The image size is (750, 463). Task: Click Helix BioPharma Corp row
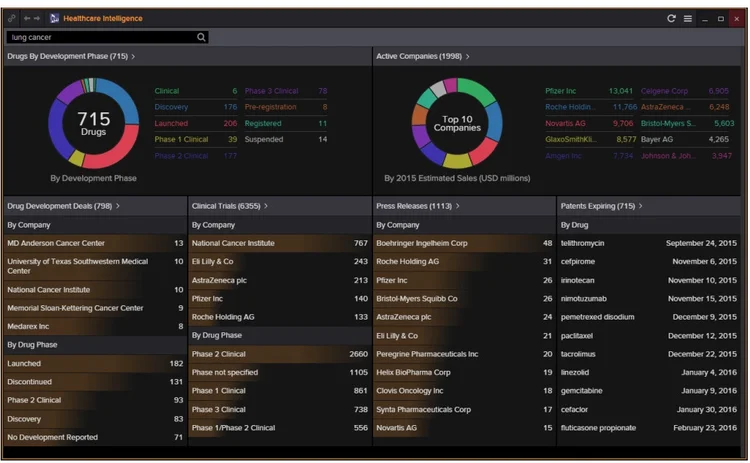(464, 372)
